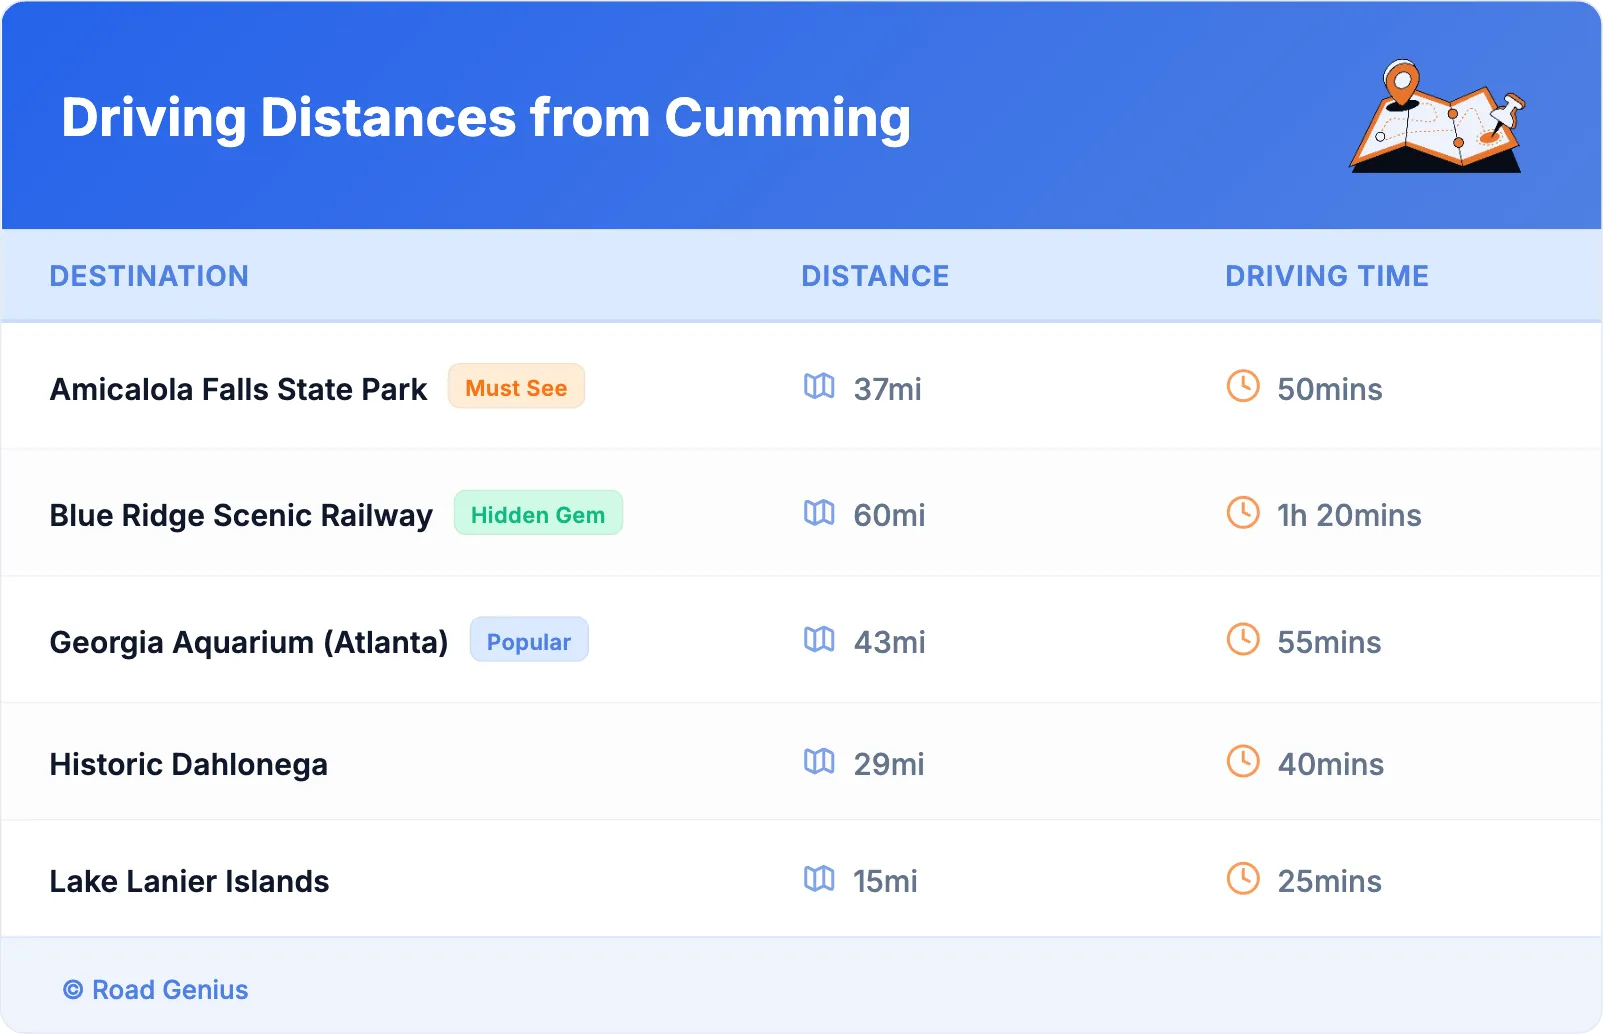1604x1034 pixels.
Task: Click the clock icon beside 40mins
Action: pos(1243,762)
